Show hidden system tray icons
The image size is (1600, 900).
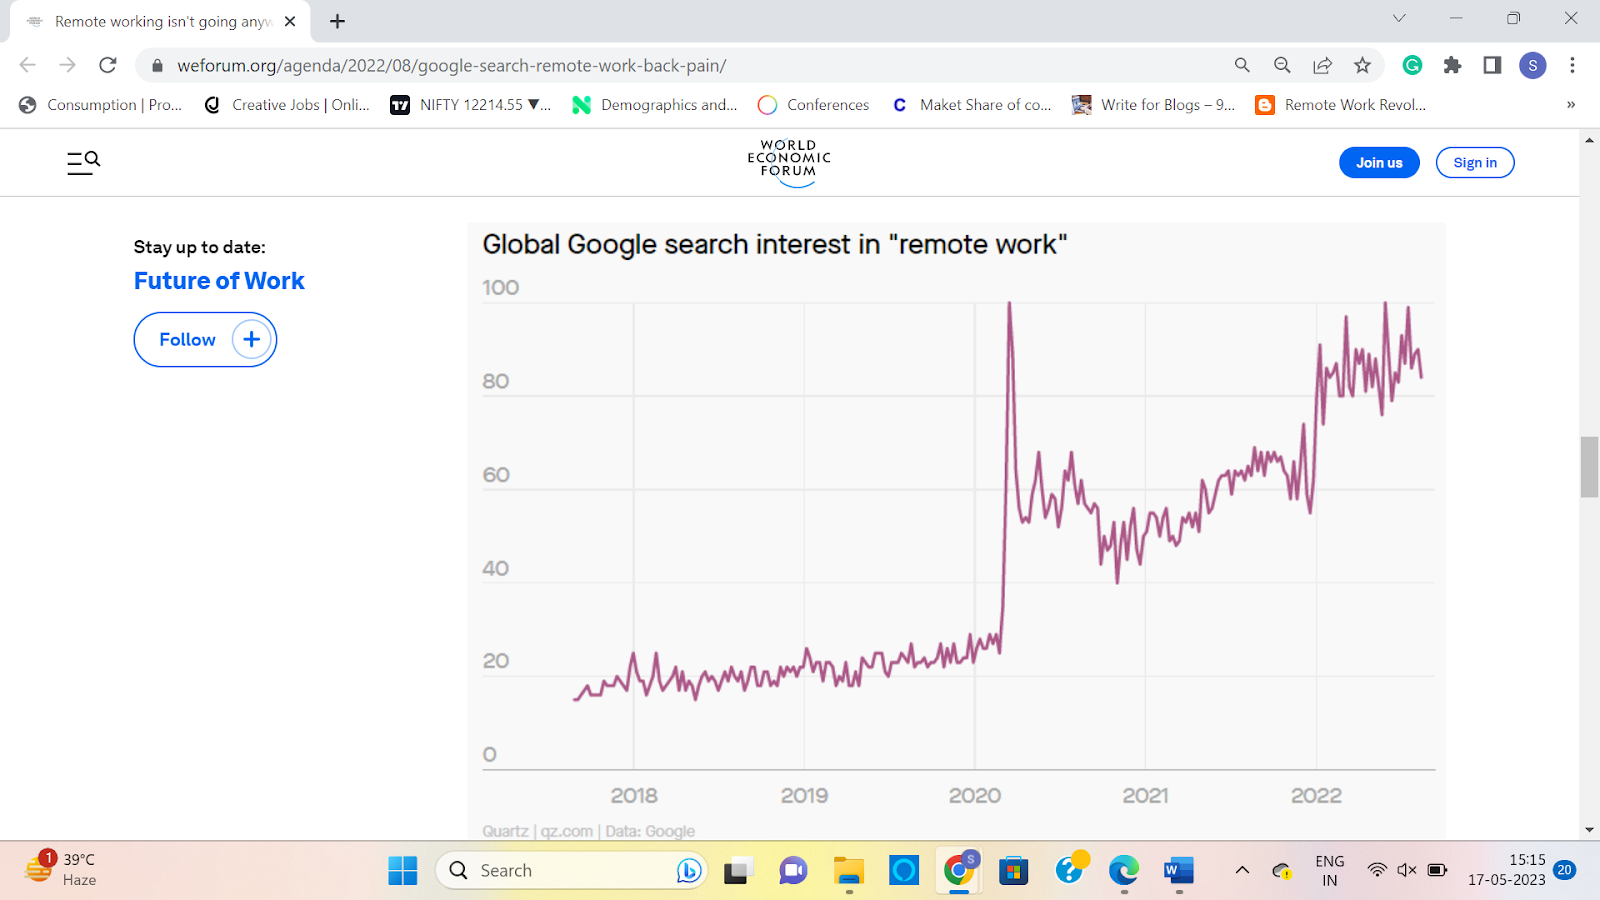[x=1242, y=870]
